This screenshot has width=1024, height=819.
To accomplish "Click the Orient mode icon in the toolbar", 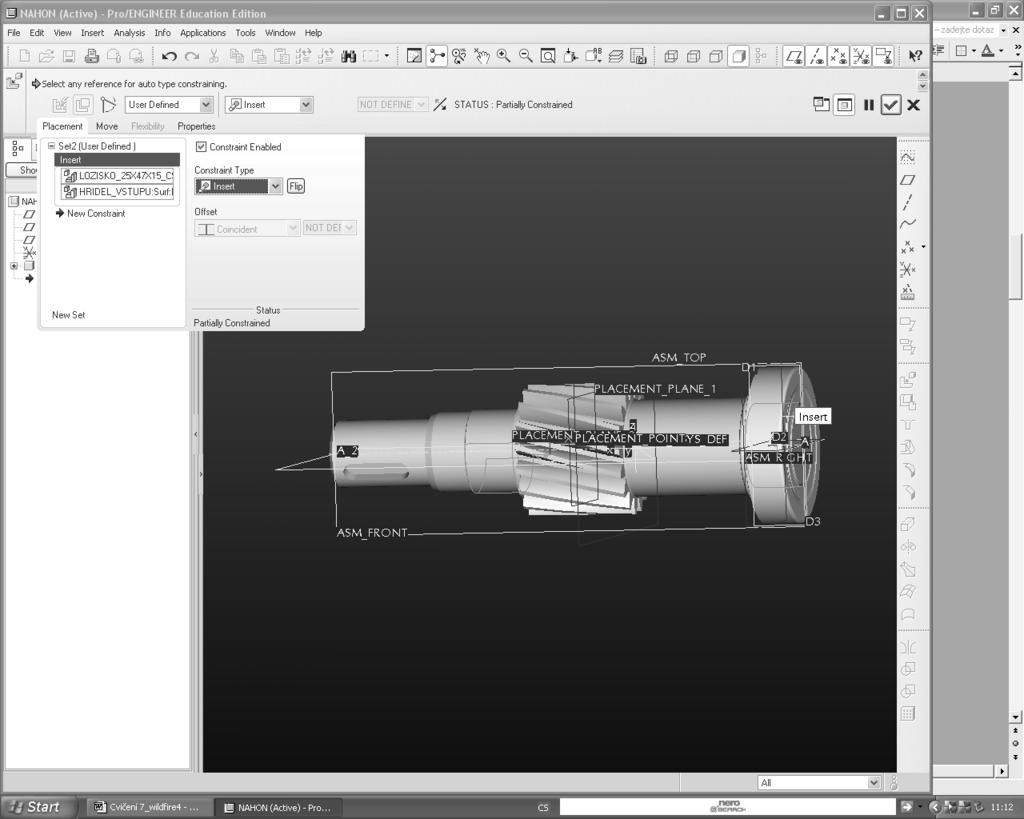I will pos(459,56).
